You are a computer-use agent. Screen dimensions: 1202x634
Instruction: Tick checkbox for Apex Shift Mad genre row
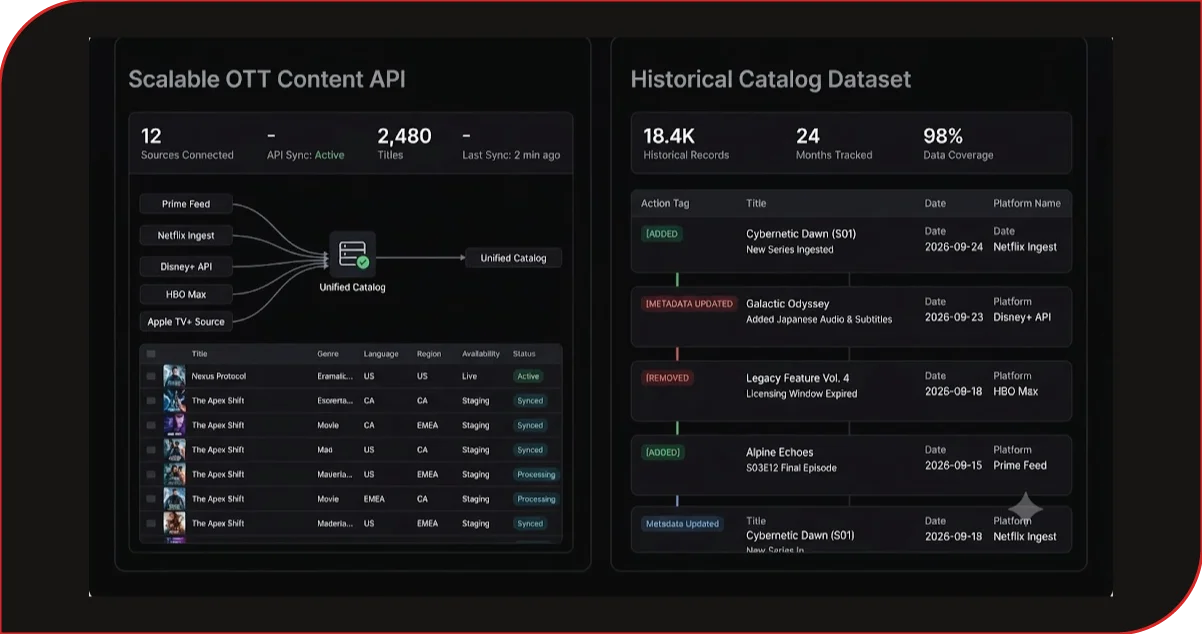(x=151, y=450)
